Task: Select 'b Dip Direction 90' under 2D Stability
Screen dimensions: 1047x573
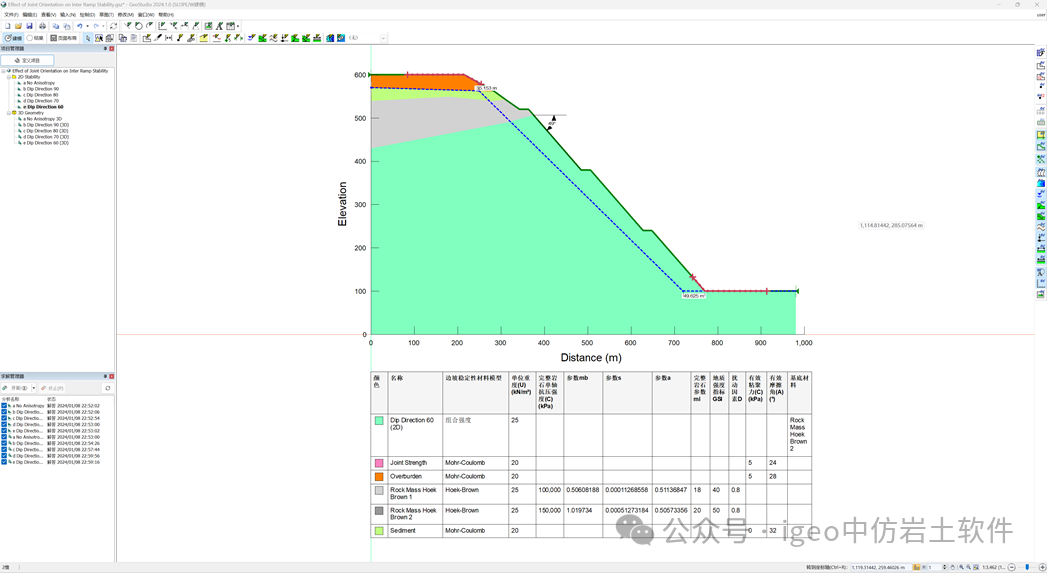Action: (42, 89)
